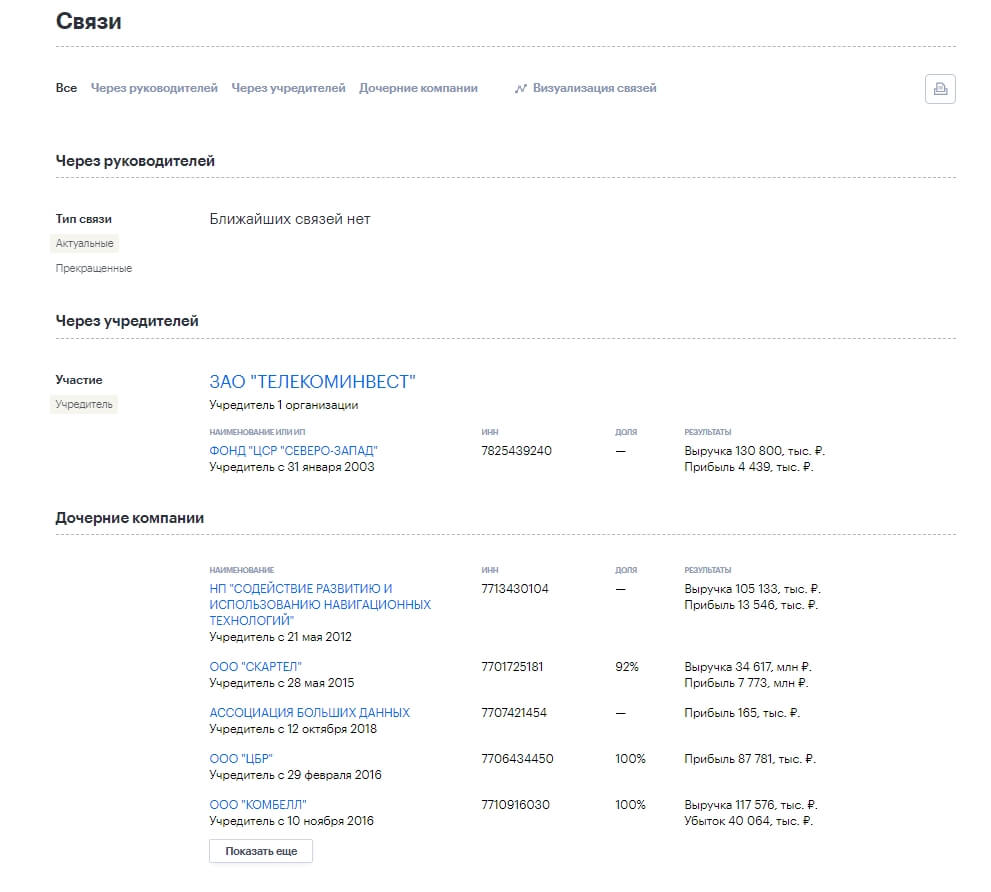Click АССОЦИАЦИЯ БОЛЬШИХ ДАННЫХ link

(x=309, y=713)
